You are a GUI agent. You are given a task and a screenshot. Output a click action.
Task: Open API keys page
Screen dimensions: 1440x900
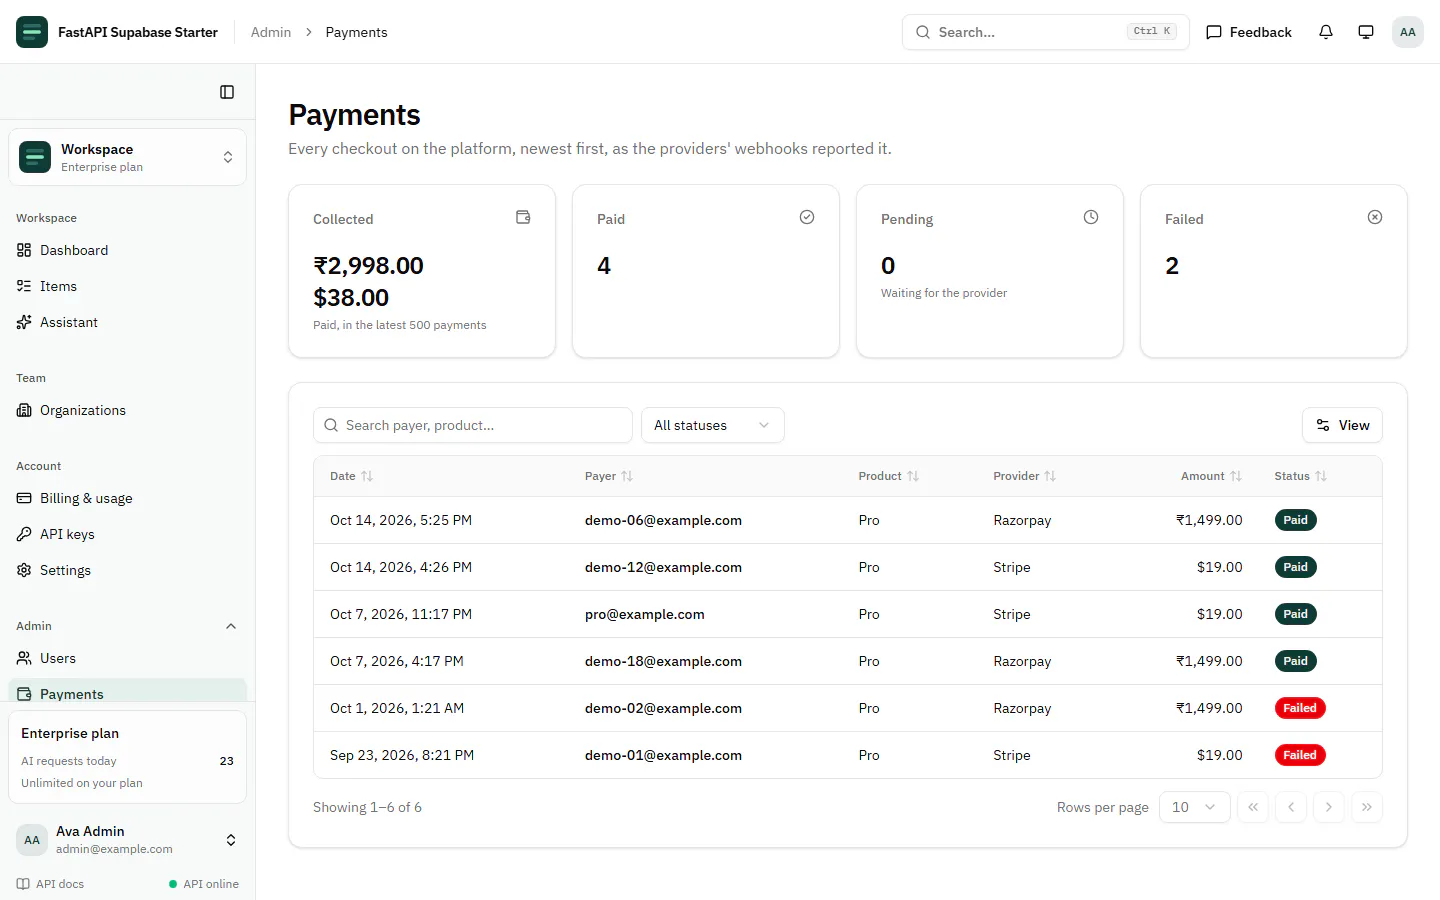pyautogui.click(x=127, y=534)
